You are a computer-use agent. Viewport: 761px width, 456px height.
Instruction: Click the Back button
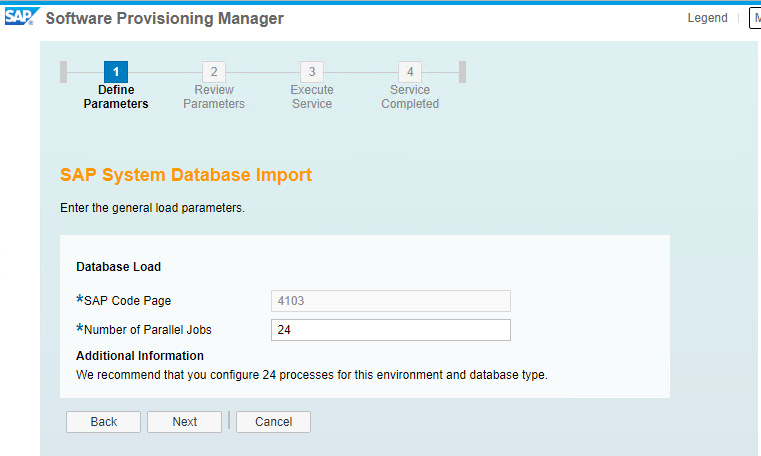103,422
